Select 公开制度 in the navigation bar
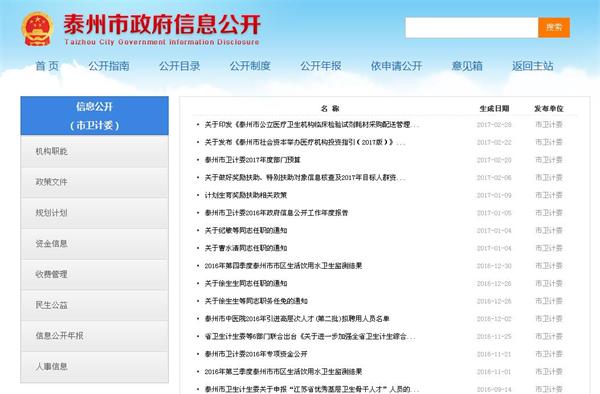Viewport: 600px width, 394px height. pos(250,66)
